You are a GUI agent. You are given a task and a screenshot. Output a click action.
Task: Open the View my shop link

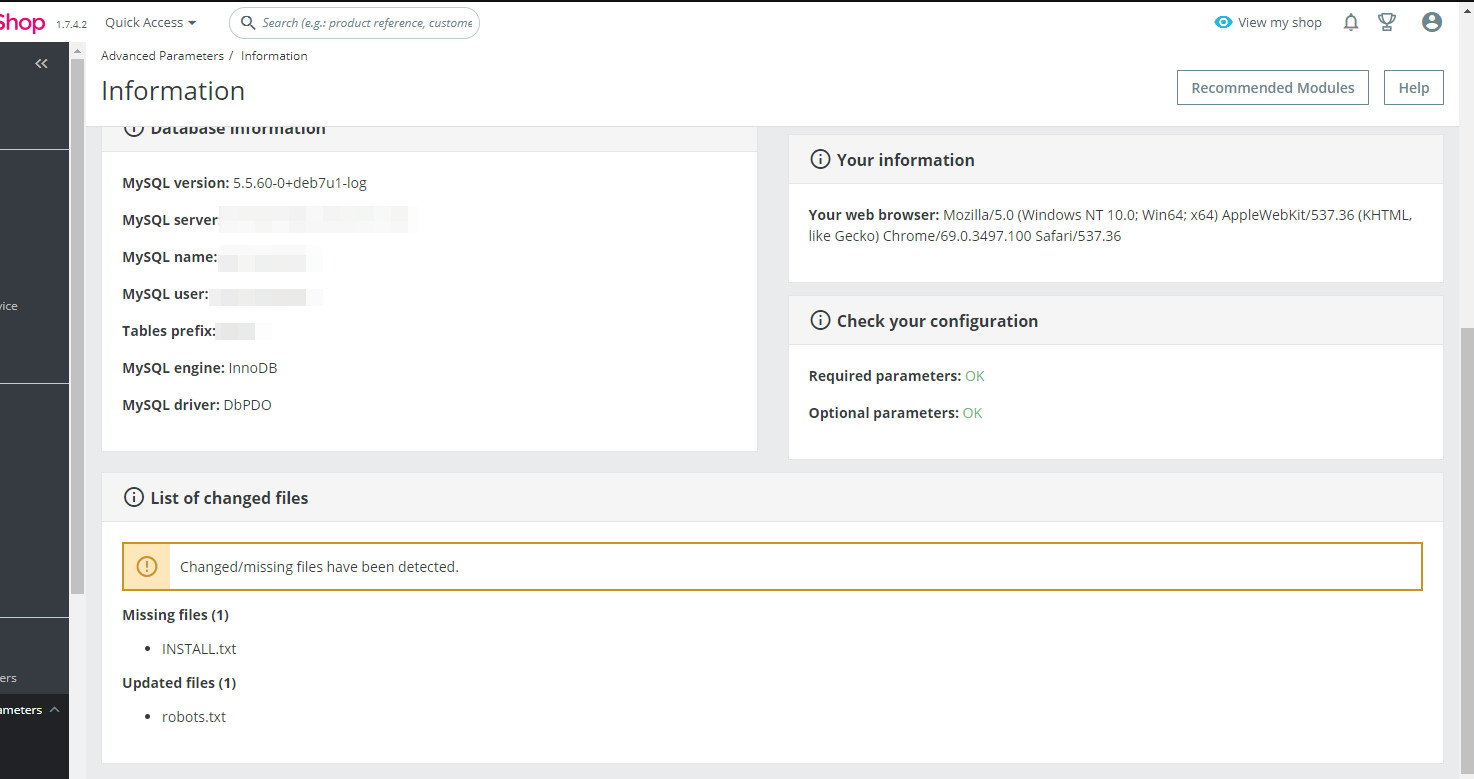tap(1279, 22)
